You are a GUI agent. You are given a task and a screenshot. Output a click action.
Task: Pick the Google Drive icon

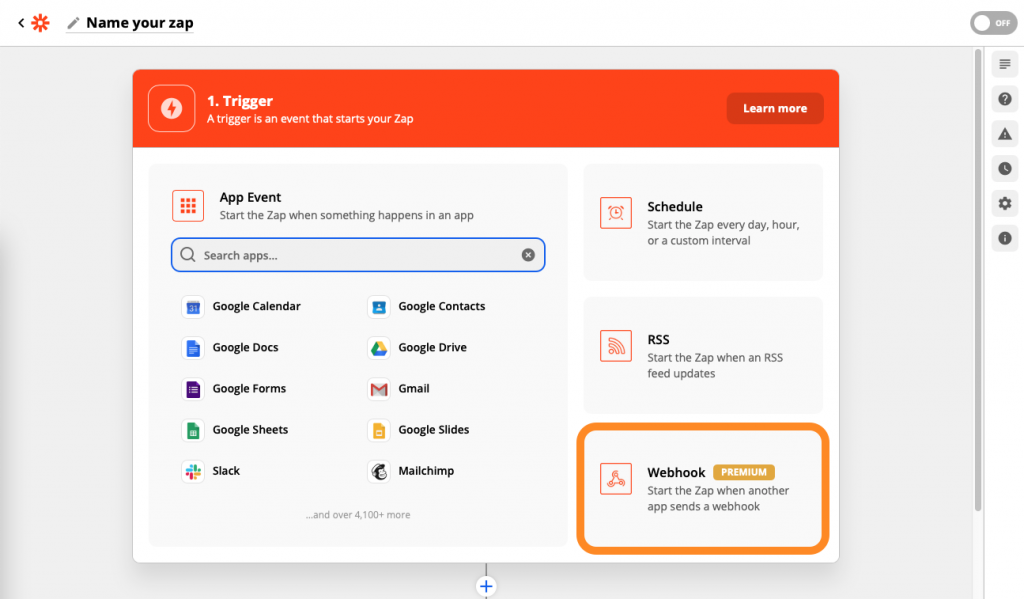379,348
